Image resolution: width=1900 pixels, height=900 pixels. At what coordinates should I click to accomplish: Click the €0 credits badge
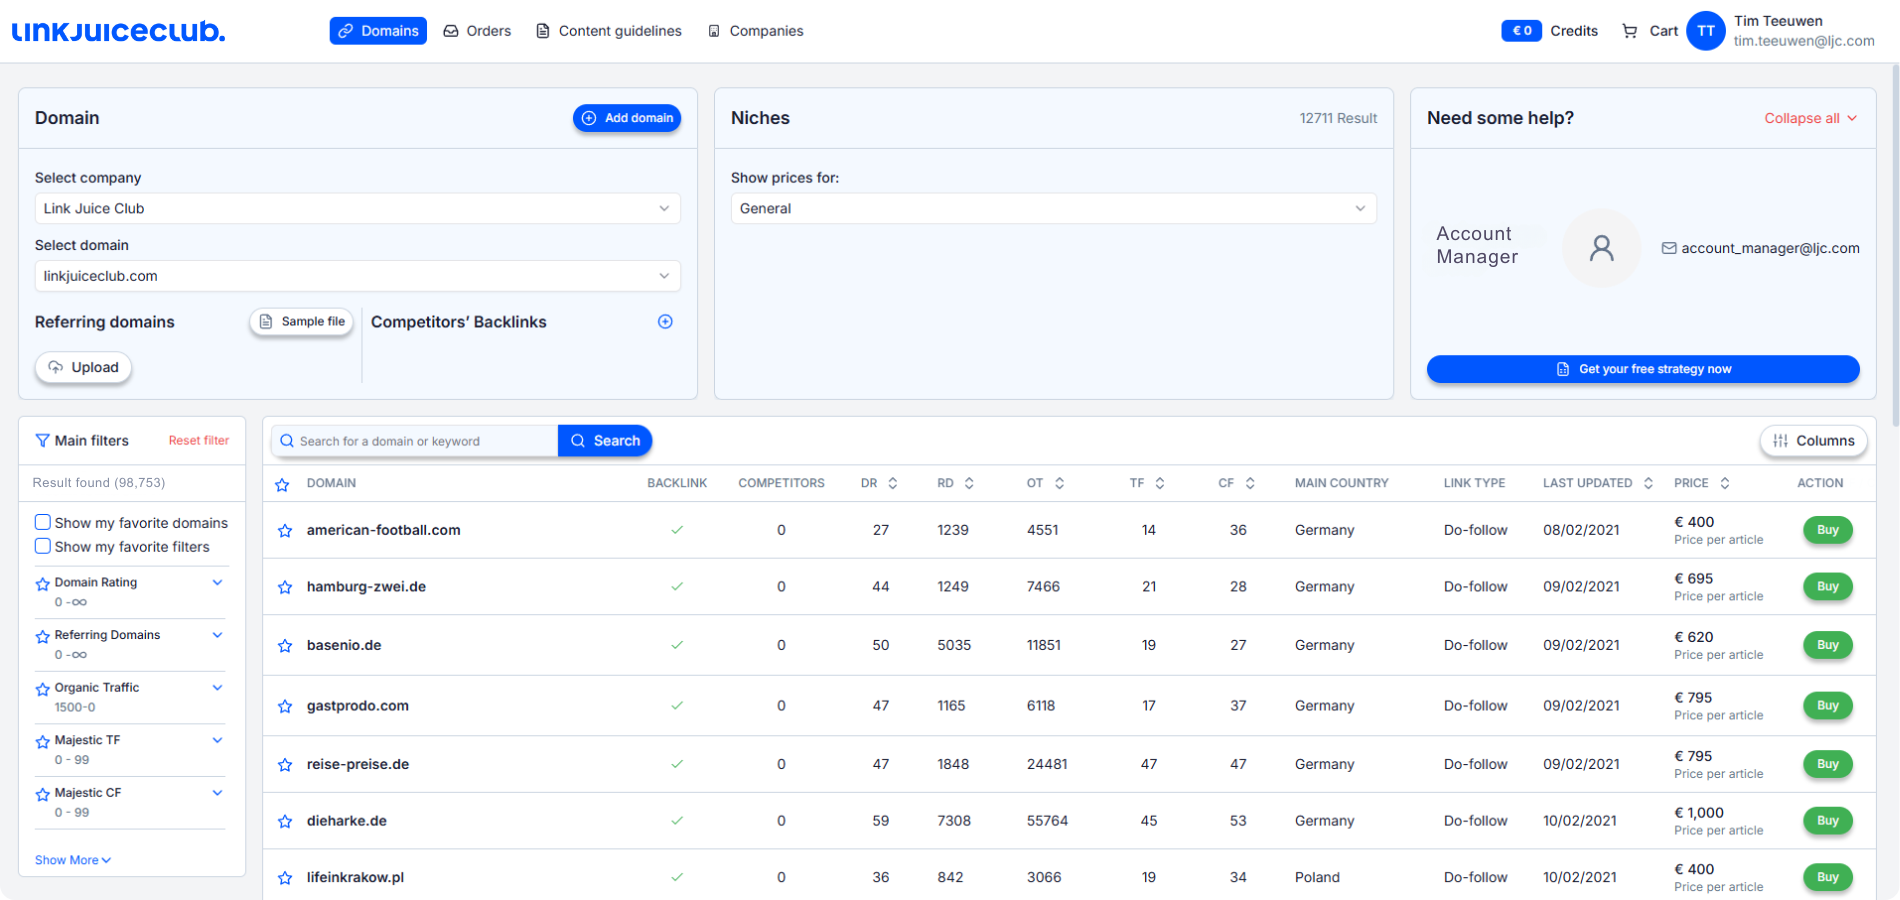[1521, 31]
